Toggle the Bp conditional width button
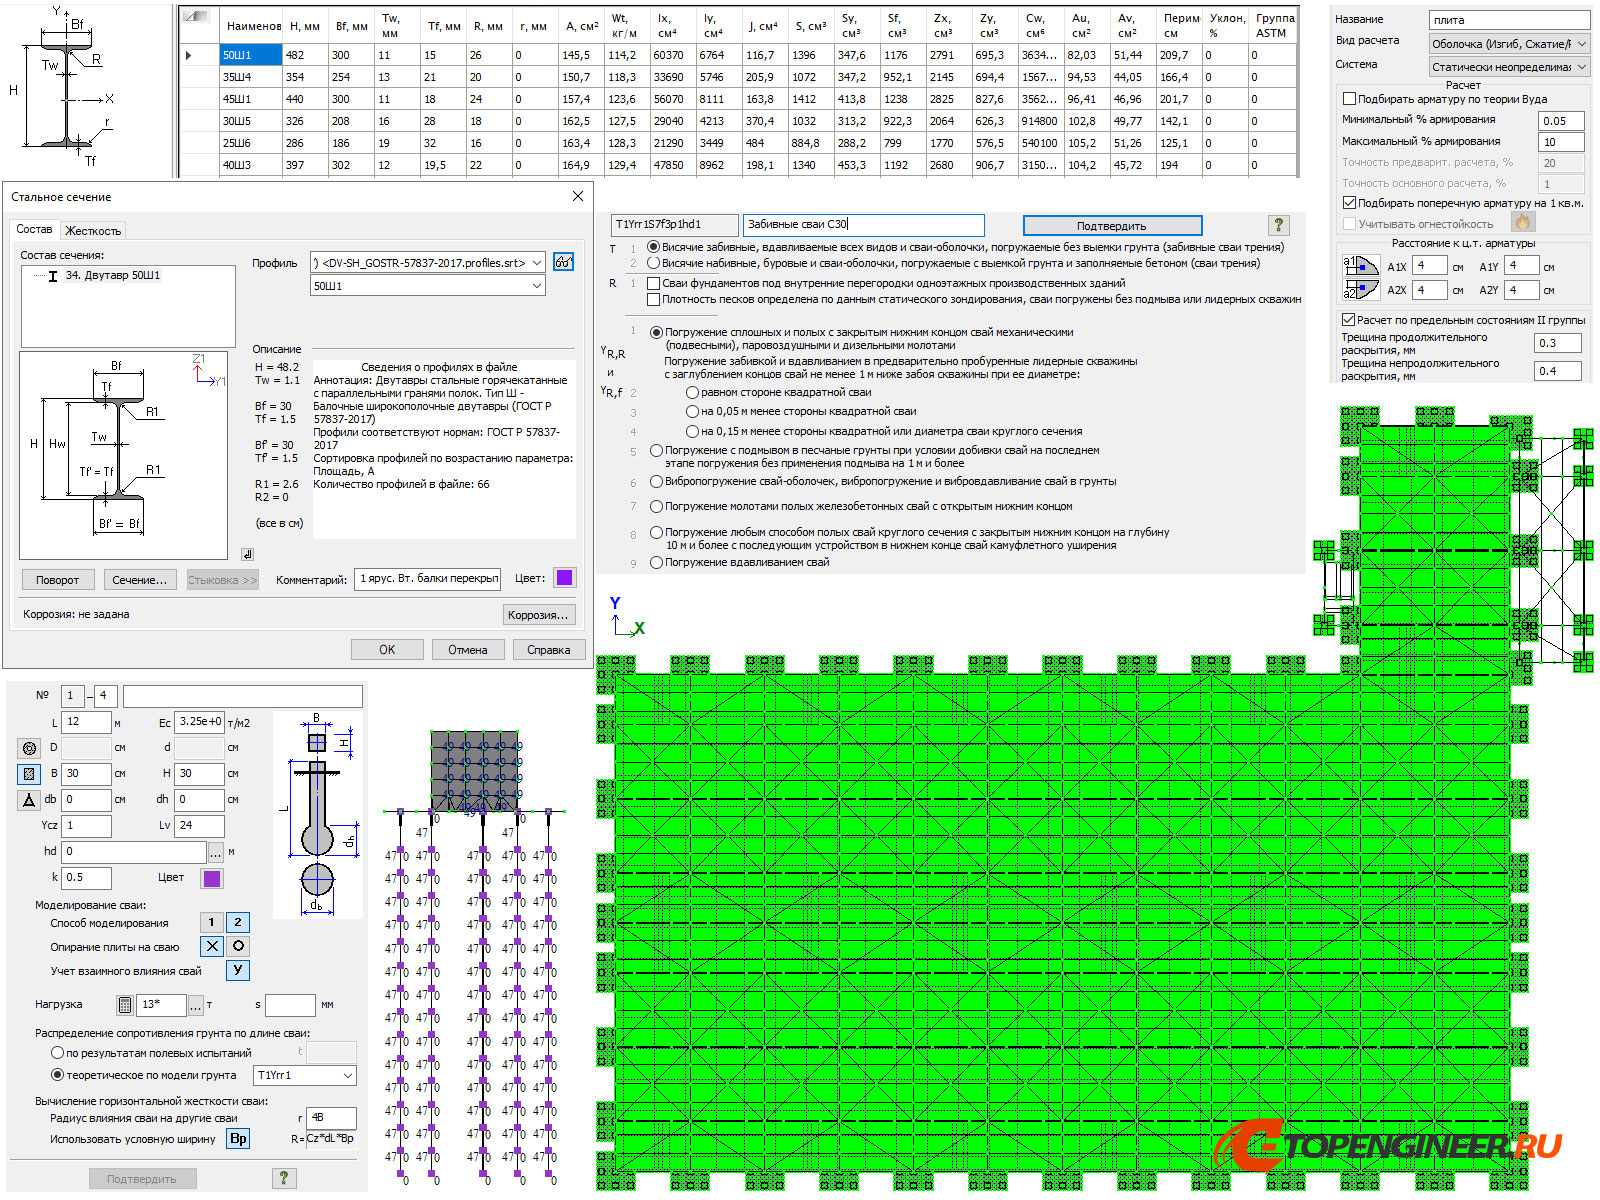The width and height of the screenshot is (1600, 1200). point(238,1139)
